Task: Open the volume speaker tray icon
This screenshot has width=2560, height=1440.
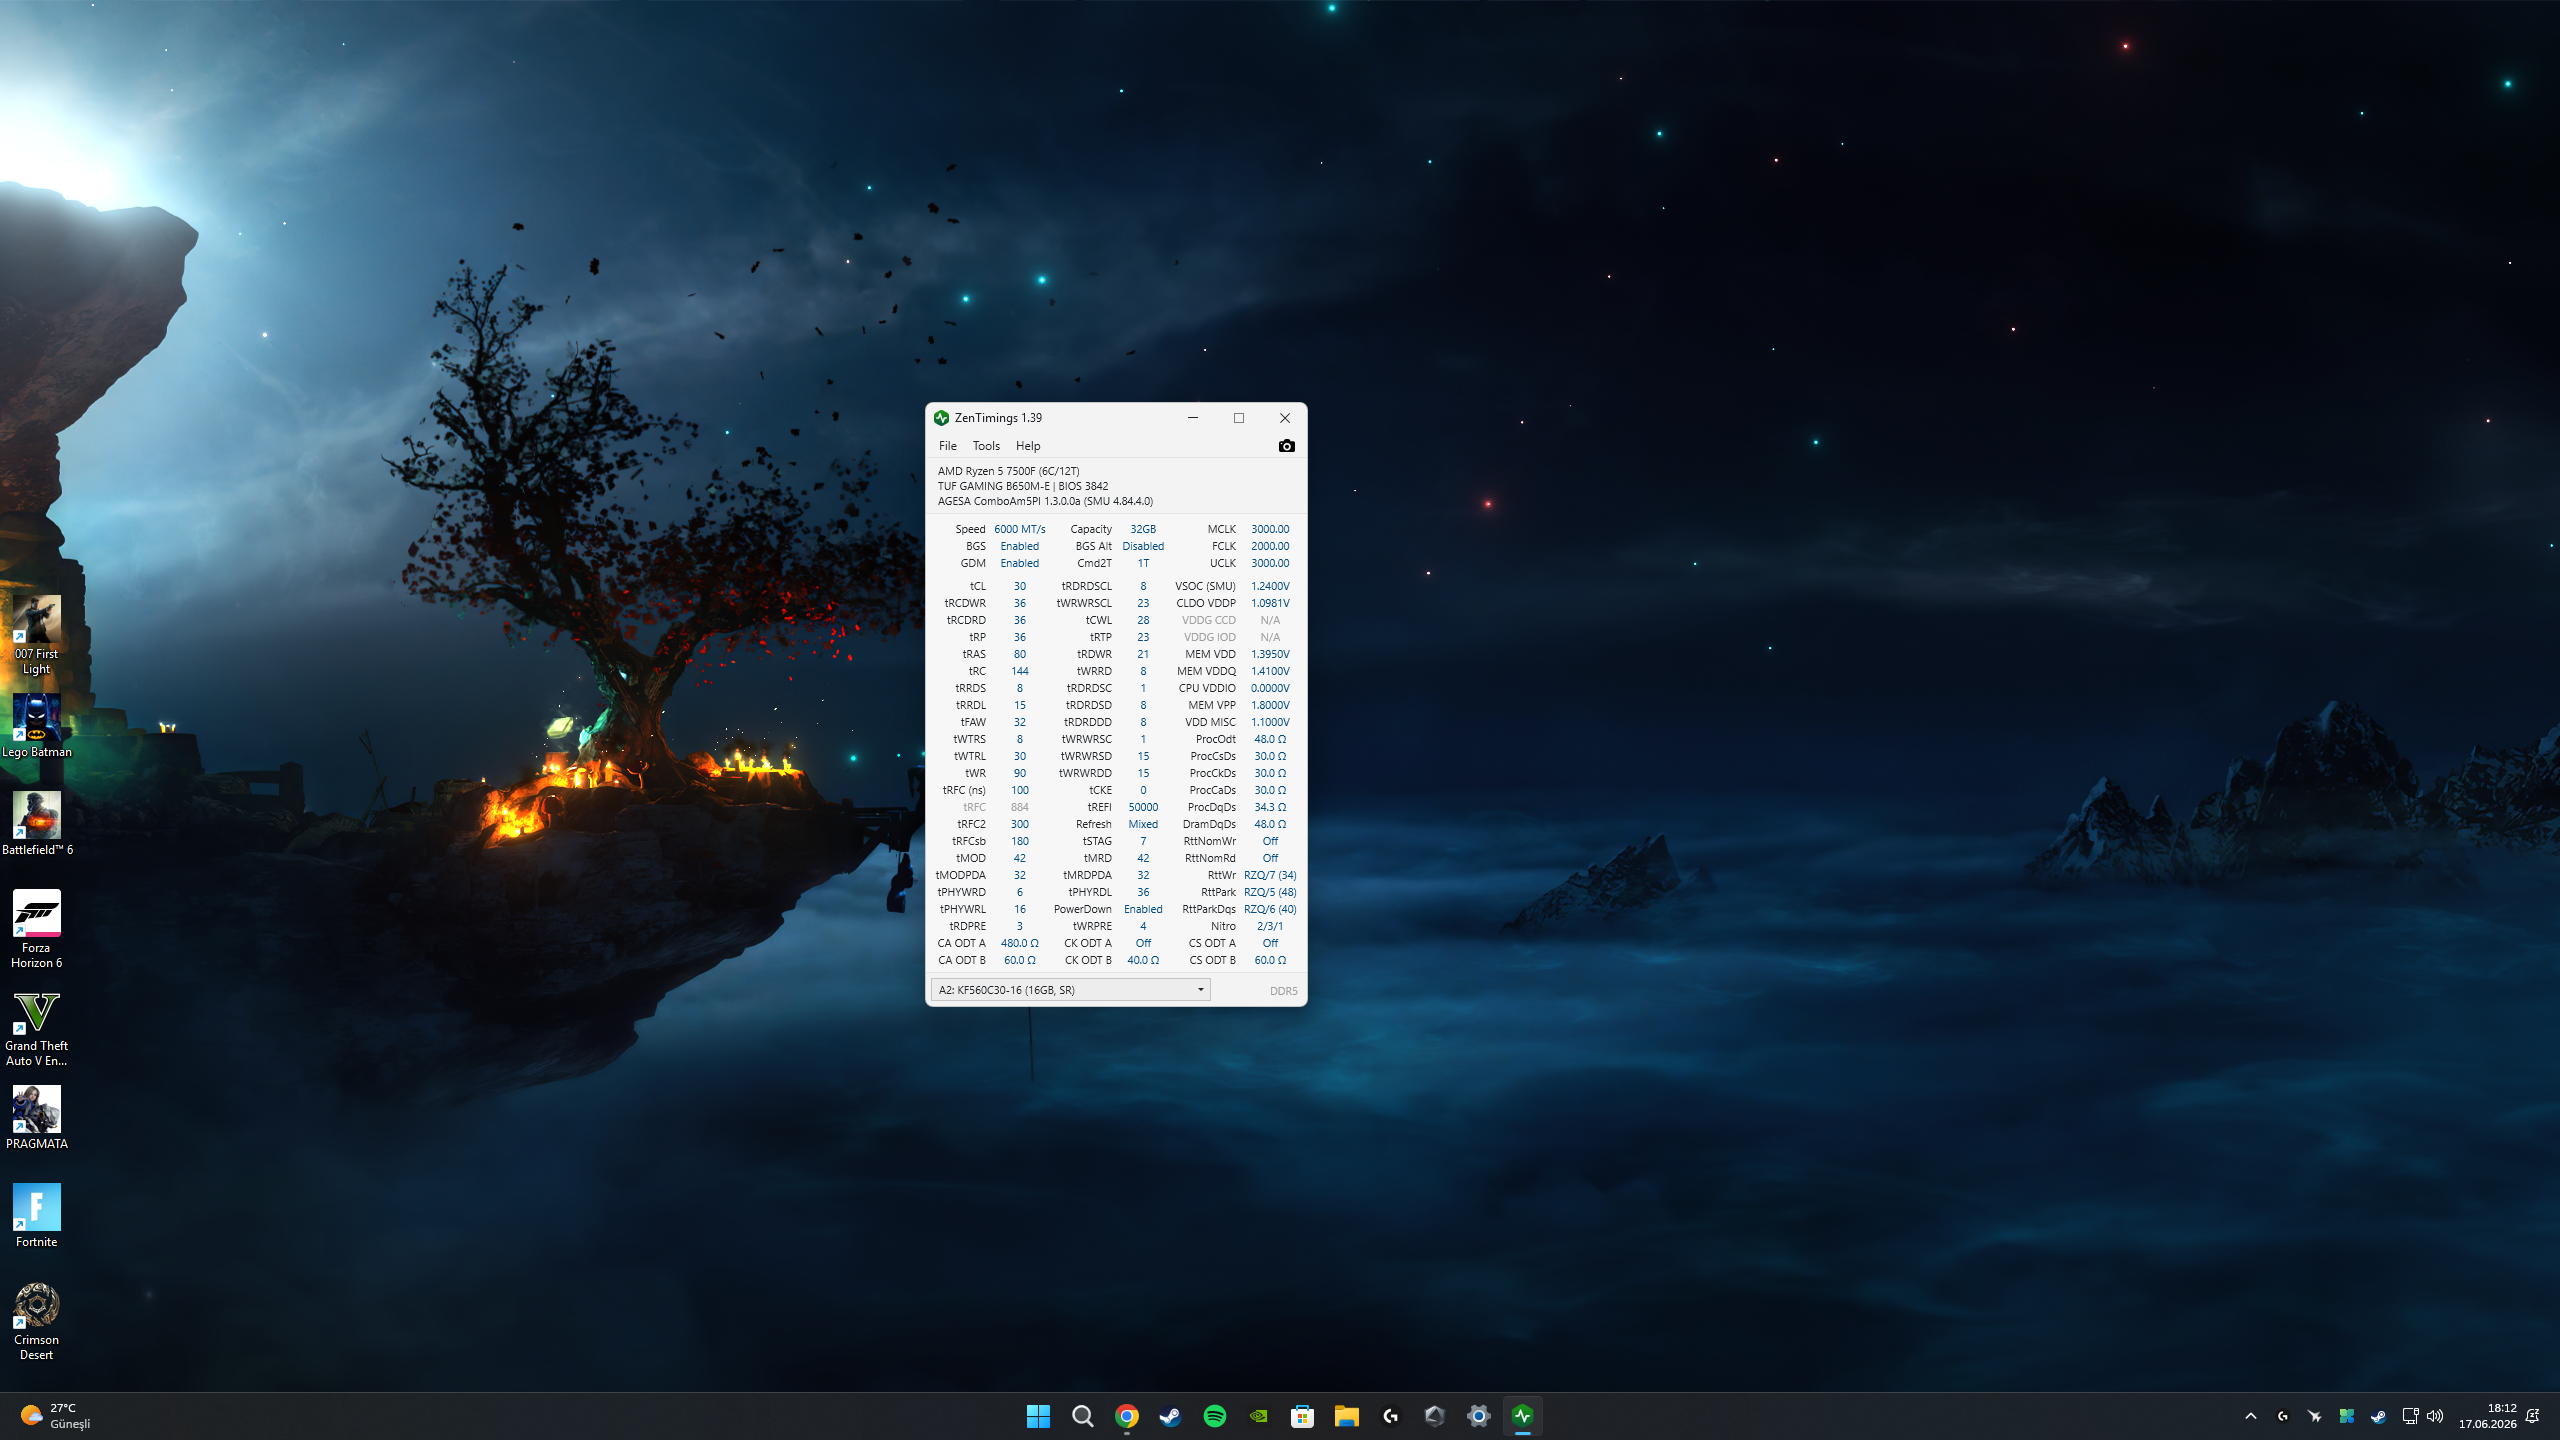Action: (x=2435, y=1416)
